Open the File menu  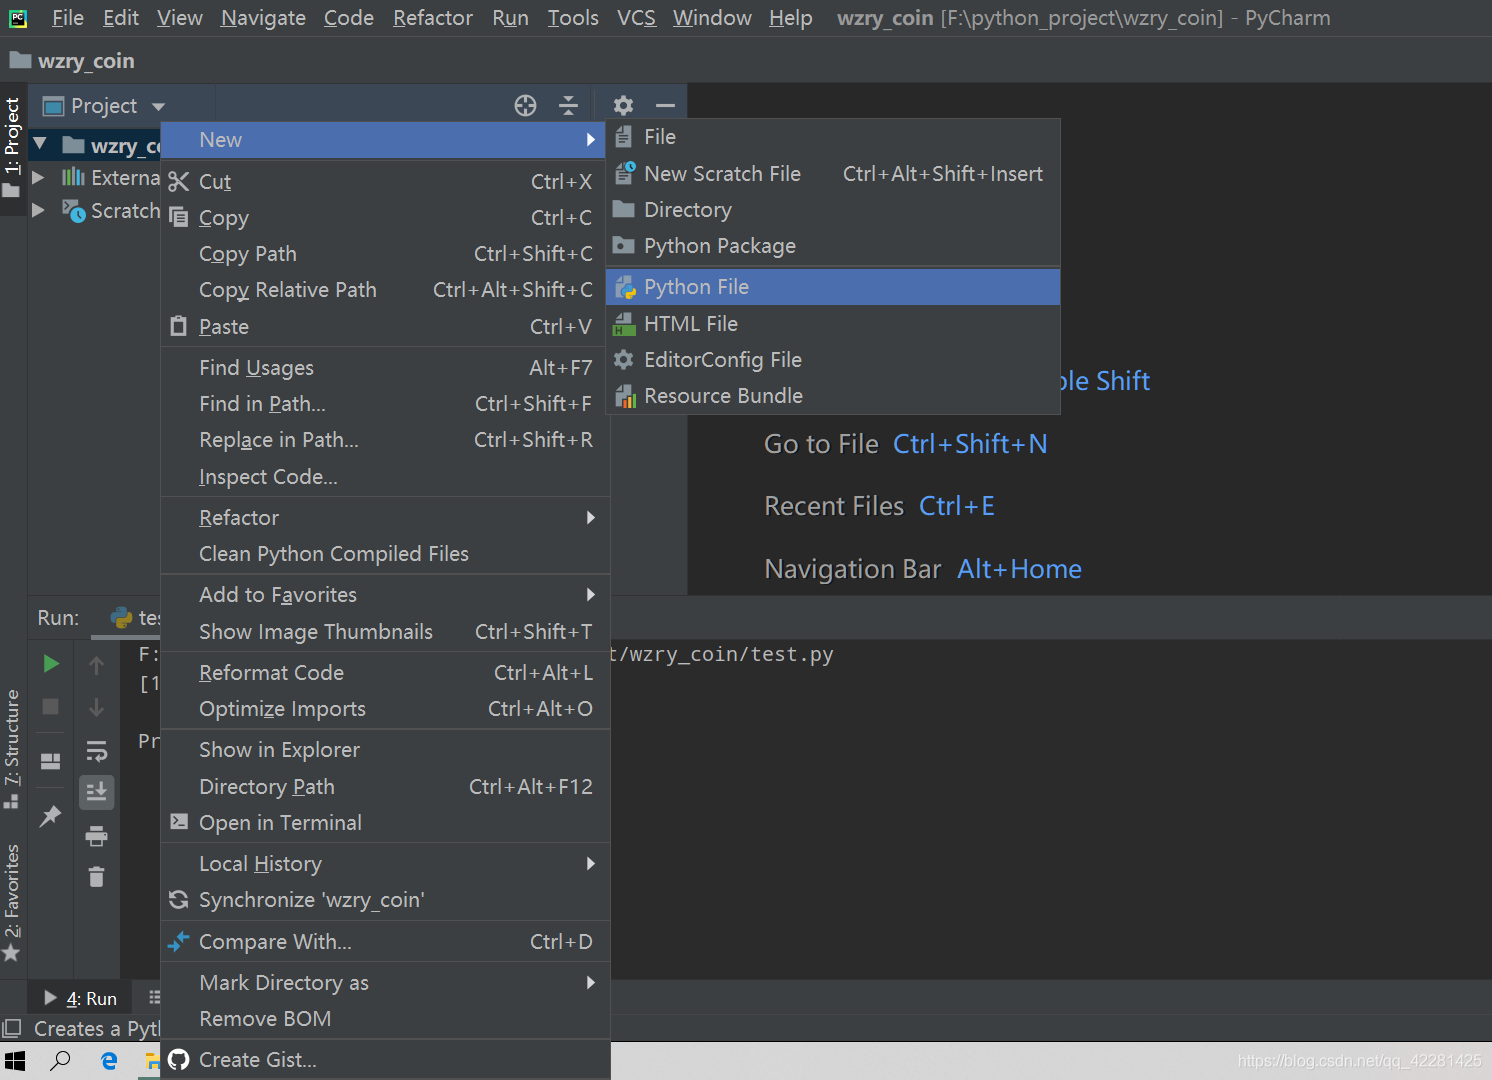[x=68, y=18]
